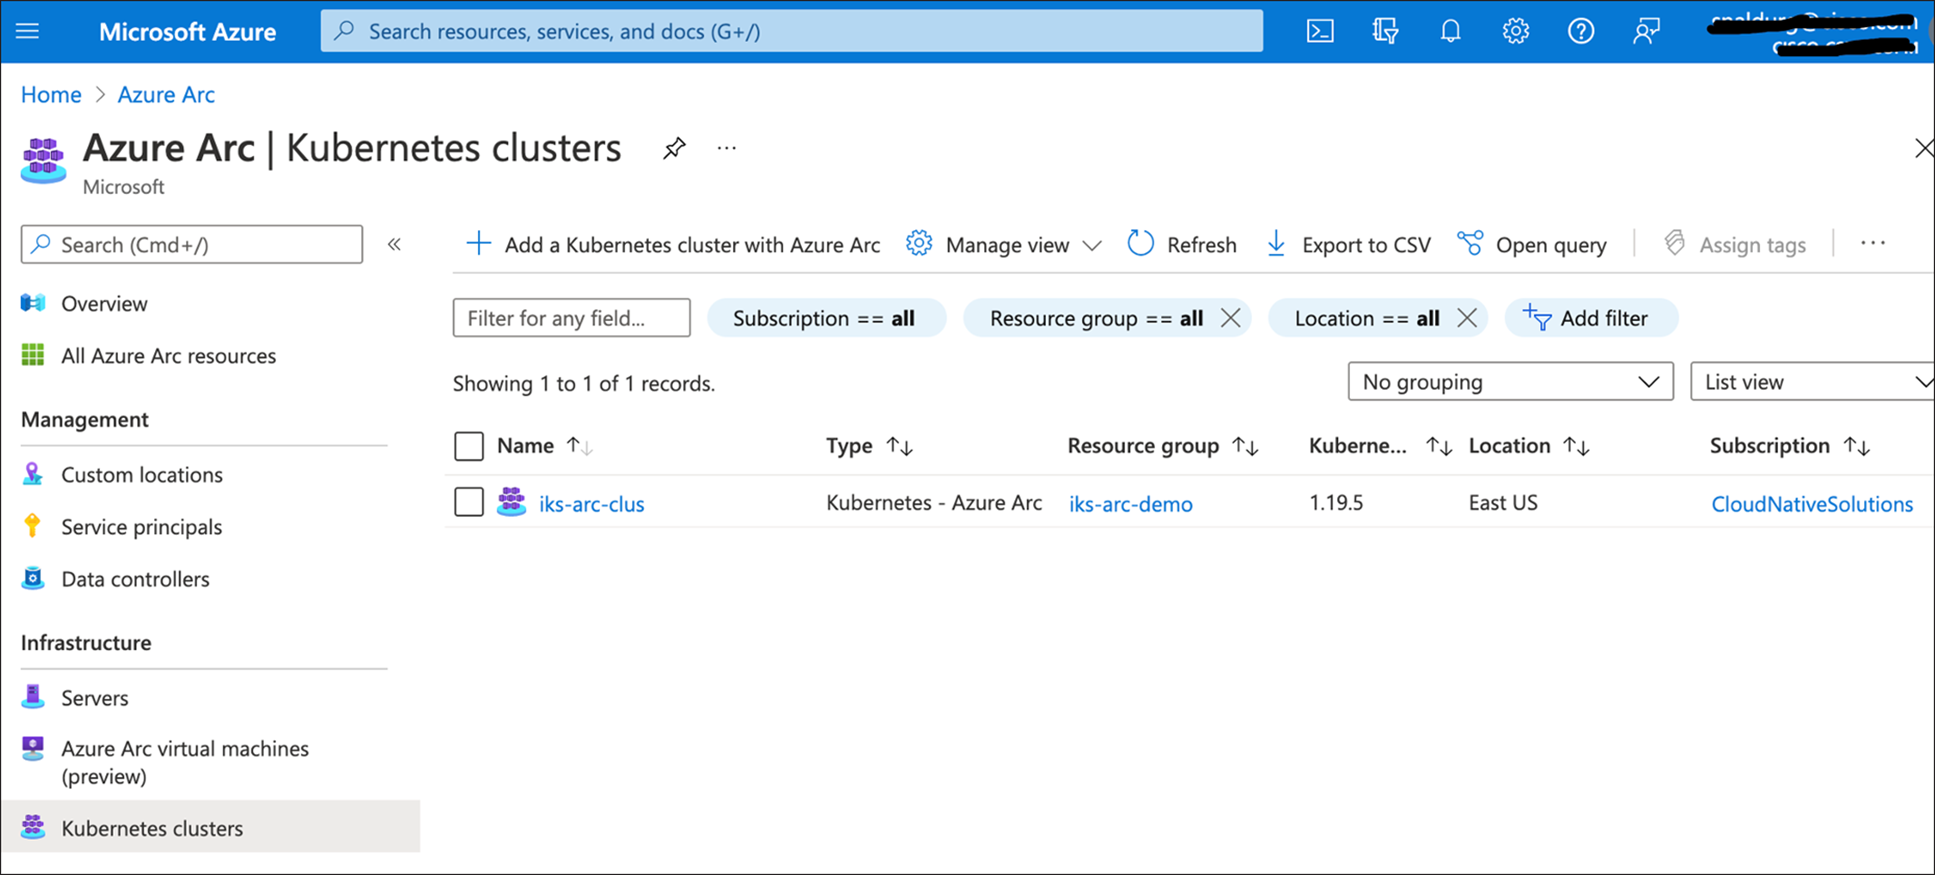Click the Assign tags button
Screen dimensions: 1935x875
(1735, 245)
